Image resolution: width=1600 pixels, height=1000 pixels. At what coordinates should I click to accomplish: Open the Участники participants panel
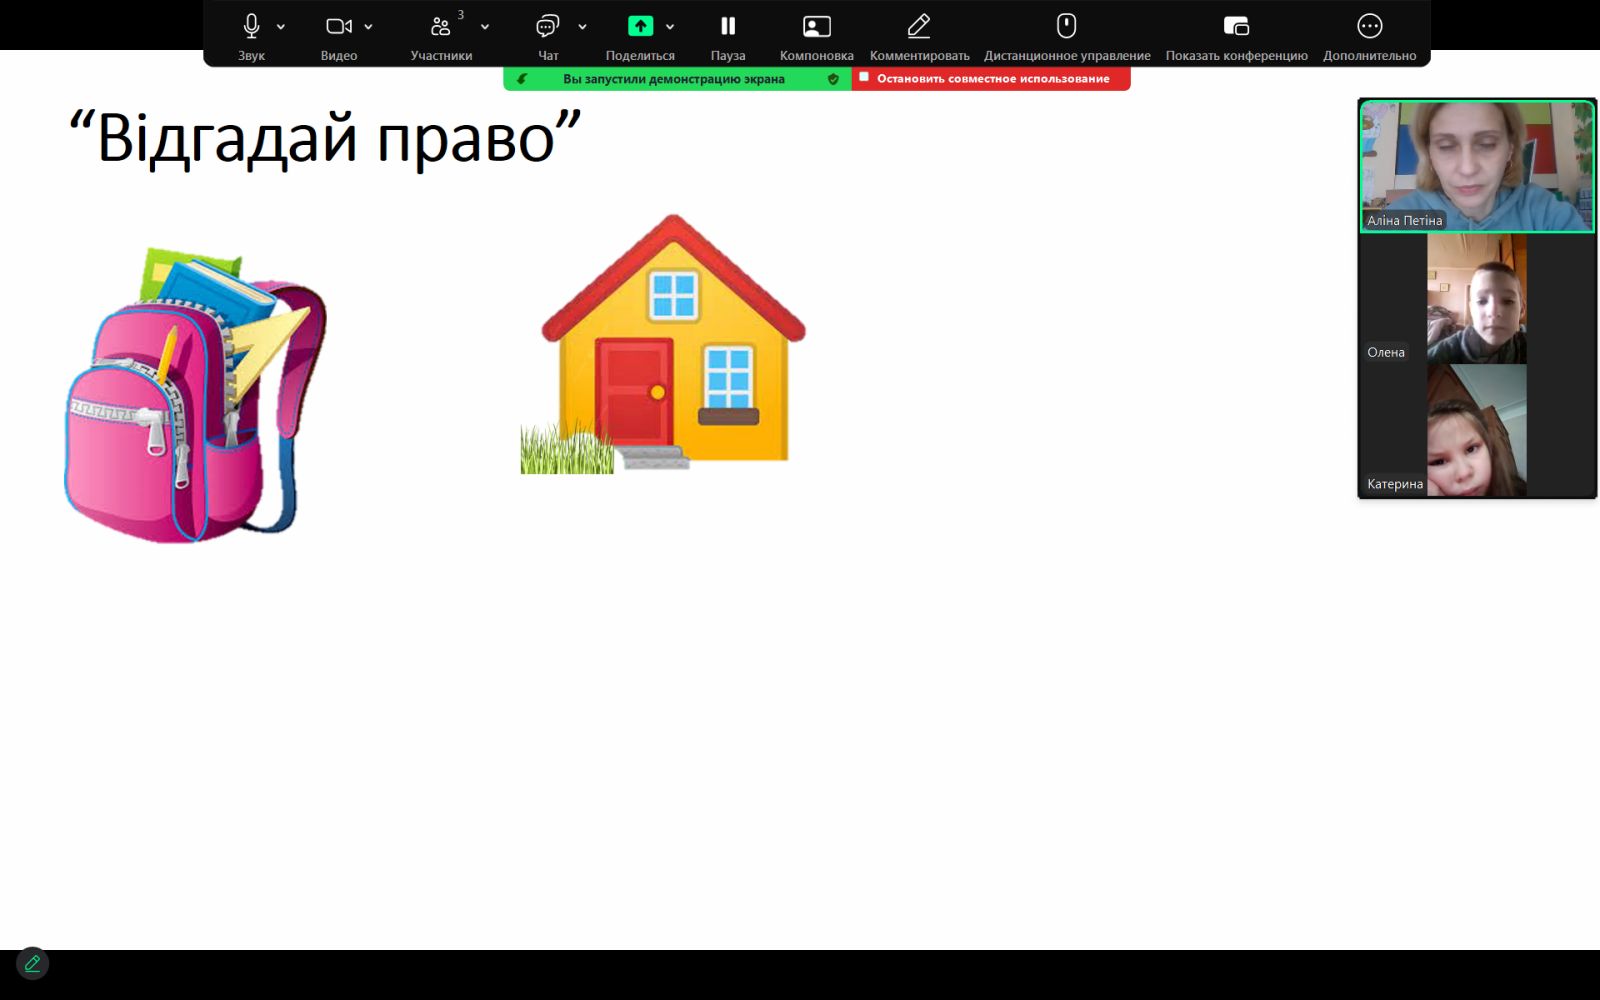[440, 27]
